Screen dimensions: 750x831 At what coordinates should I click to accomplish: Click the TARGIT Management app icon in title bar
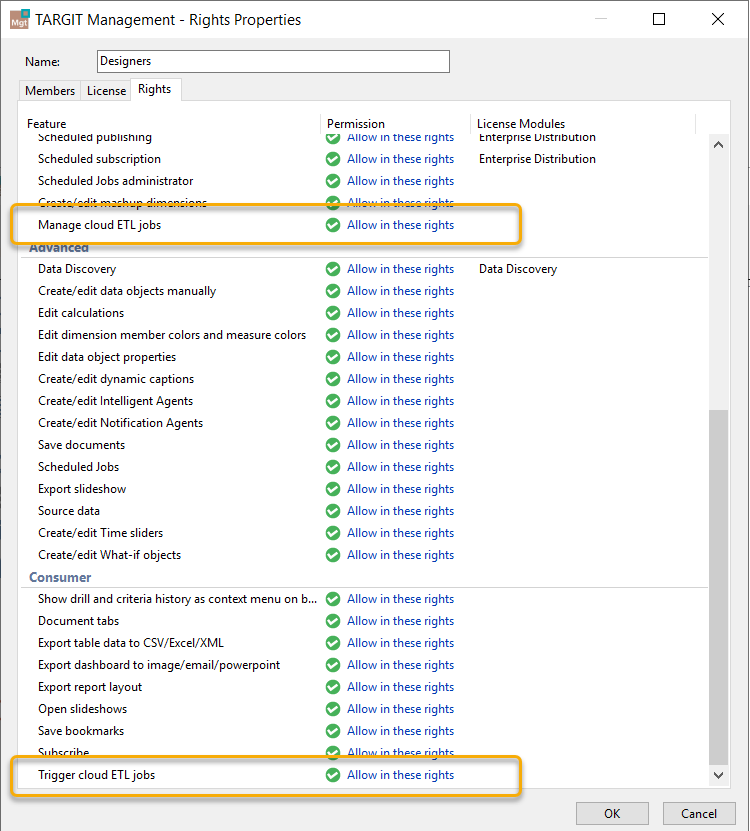[x=20, y=19]
